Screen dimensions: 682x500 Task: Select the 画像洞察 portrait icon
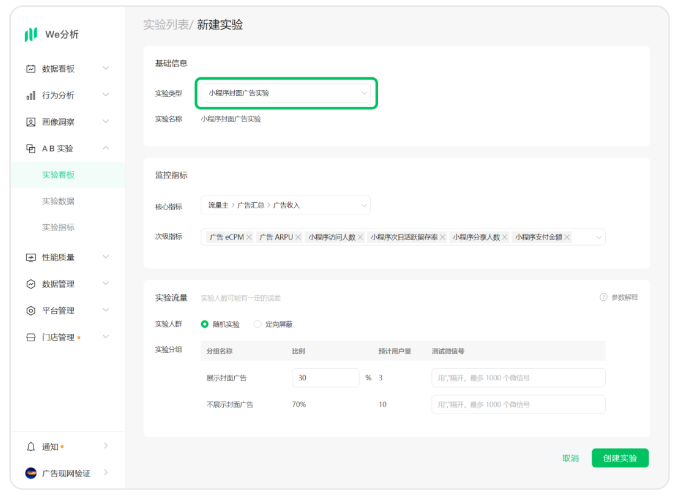pyautogui.click(x=31, y=122)
